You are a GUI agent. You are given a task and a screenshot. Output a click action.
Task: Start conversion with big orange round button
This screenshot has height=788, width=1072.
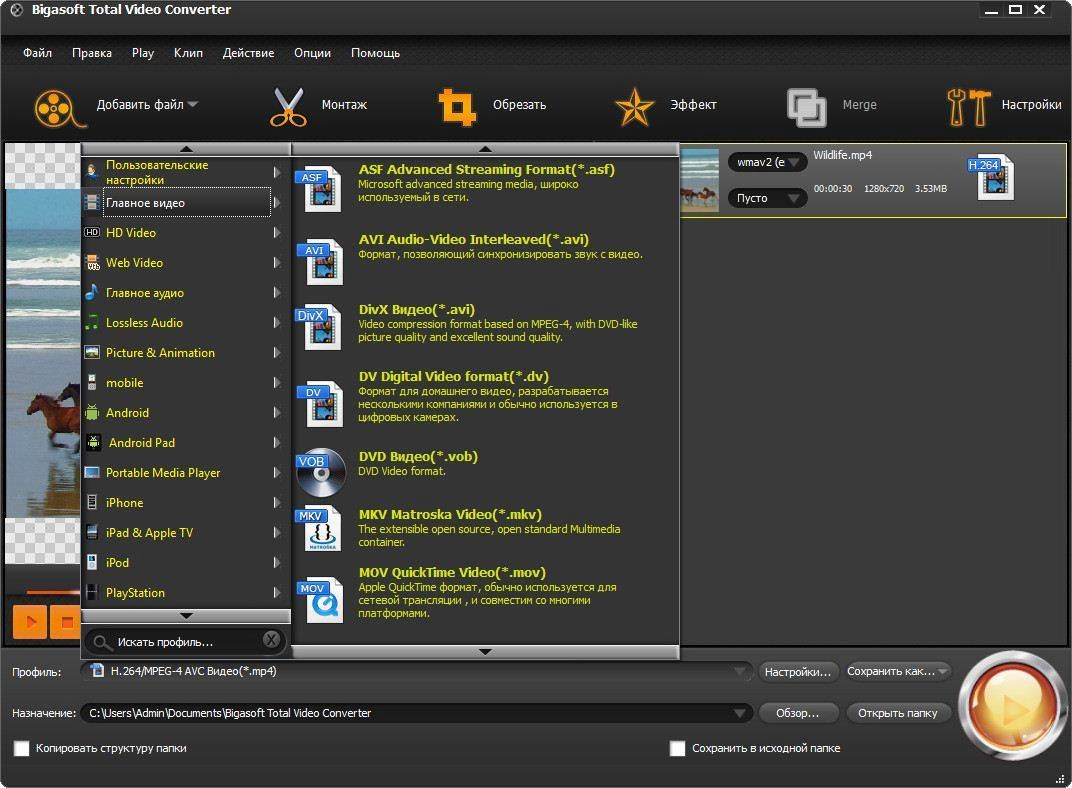(1012, 707)
